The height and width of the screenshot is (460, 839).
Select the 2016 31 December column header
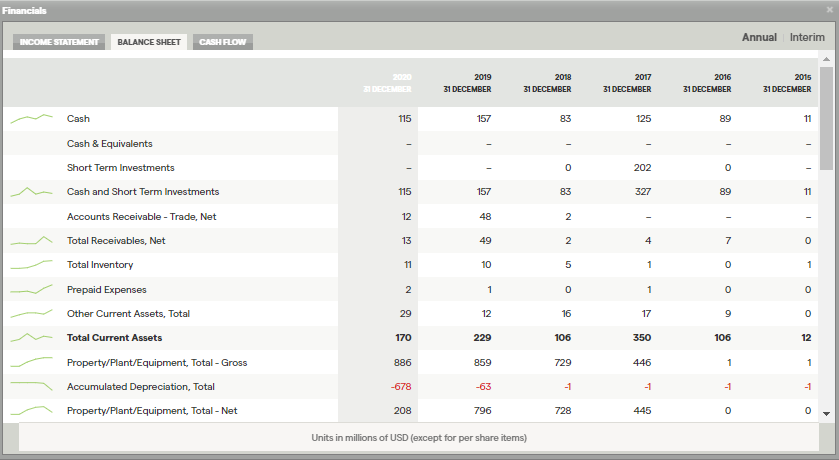[707, 83]
